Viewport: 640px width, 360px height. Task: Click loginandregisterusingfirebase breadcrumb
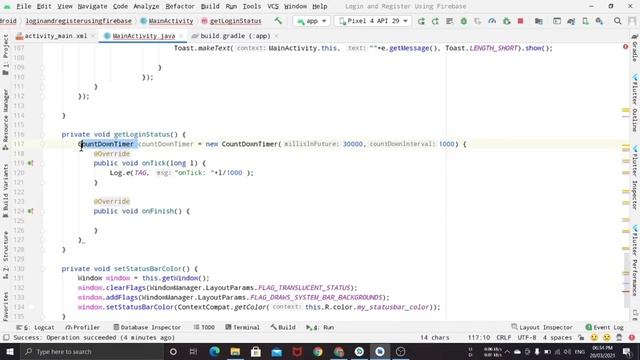coord(78,21)
